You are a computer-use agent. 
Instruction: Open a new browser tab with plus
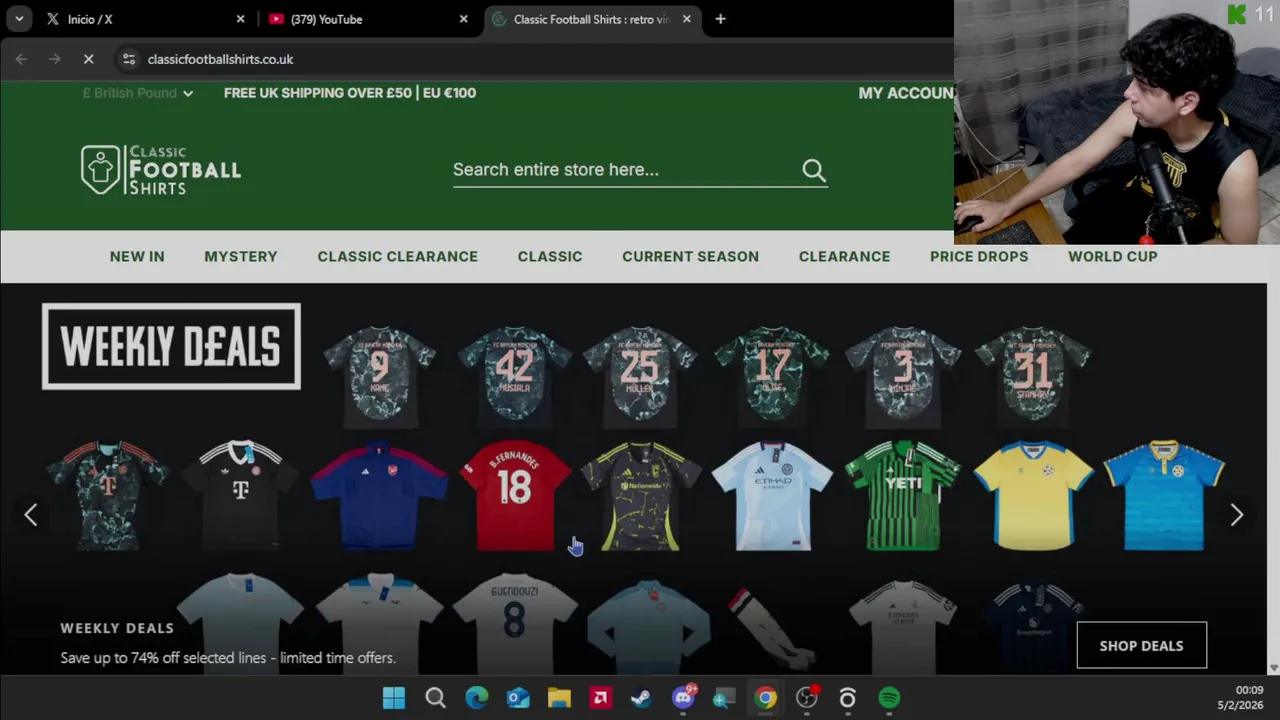point(720,19)
